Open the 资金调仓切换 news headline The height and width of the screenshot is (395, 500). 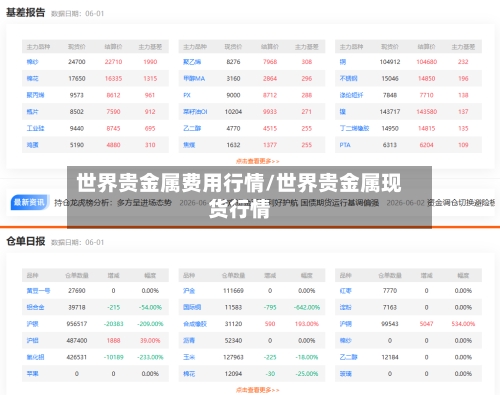(x=462, y=202)
